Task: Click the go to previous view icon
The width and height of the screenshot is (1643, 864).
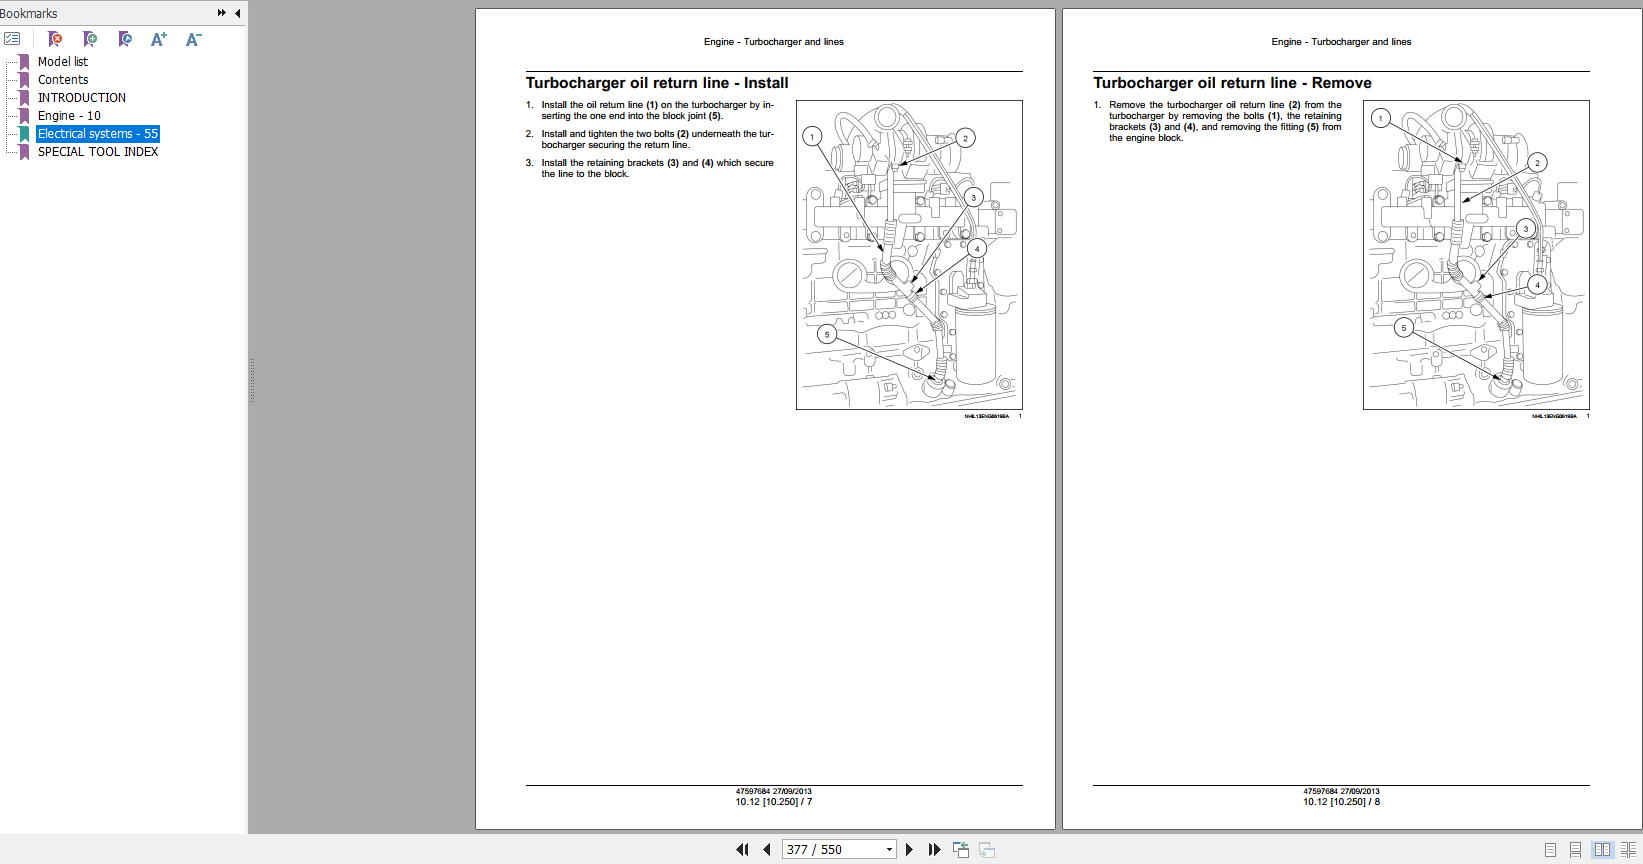Action: pos(961,849)
